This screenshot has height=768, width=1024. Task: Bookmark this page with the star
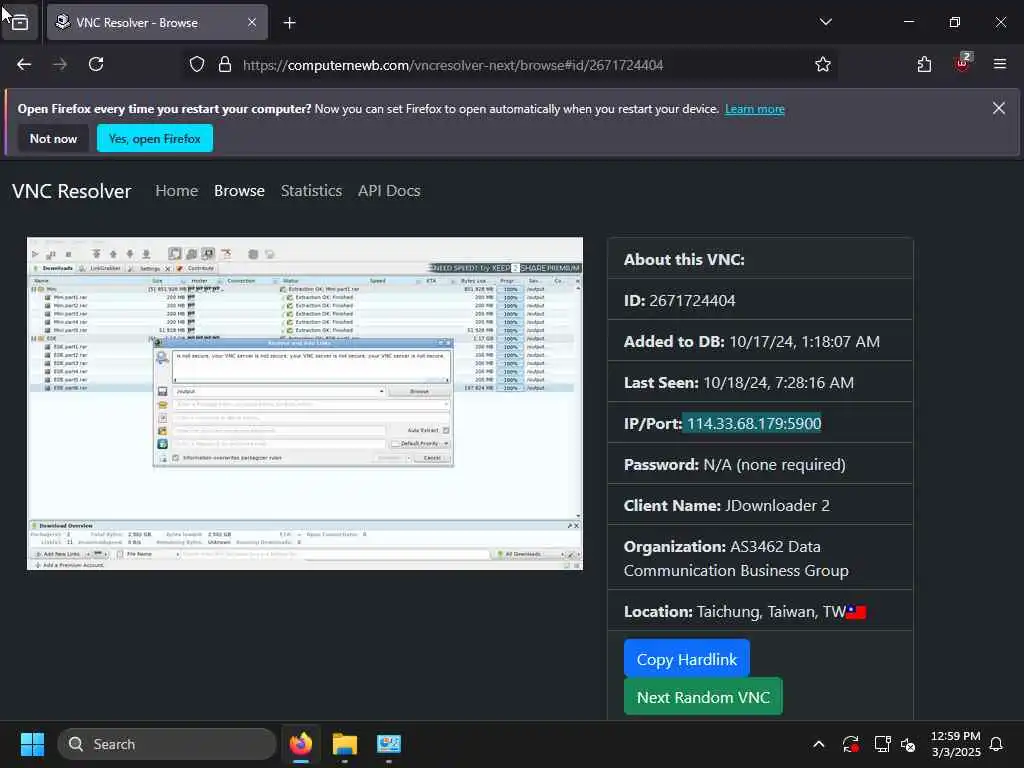(x=822, y=65)
